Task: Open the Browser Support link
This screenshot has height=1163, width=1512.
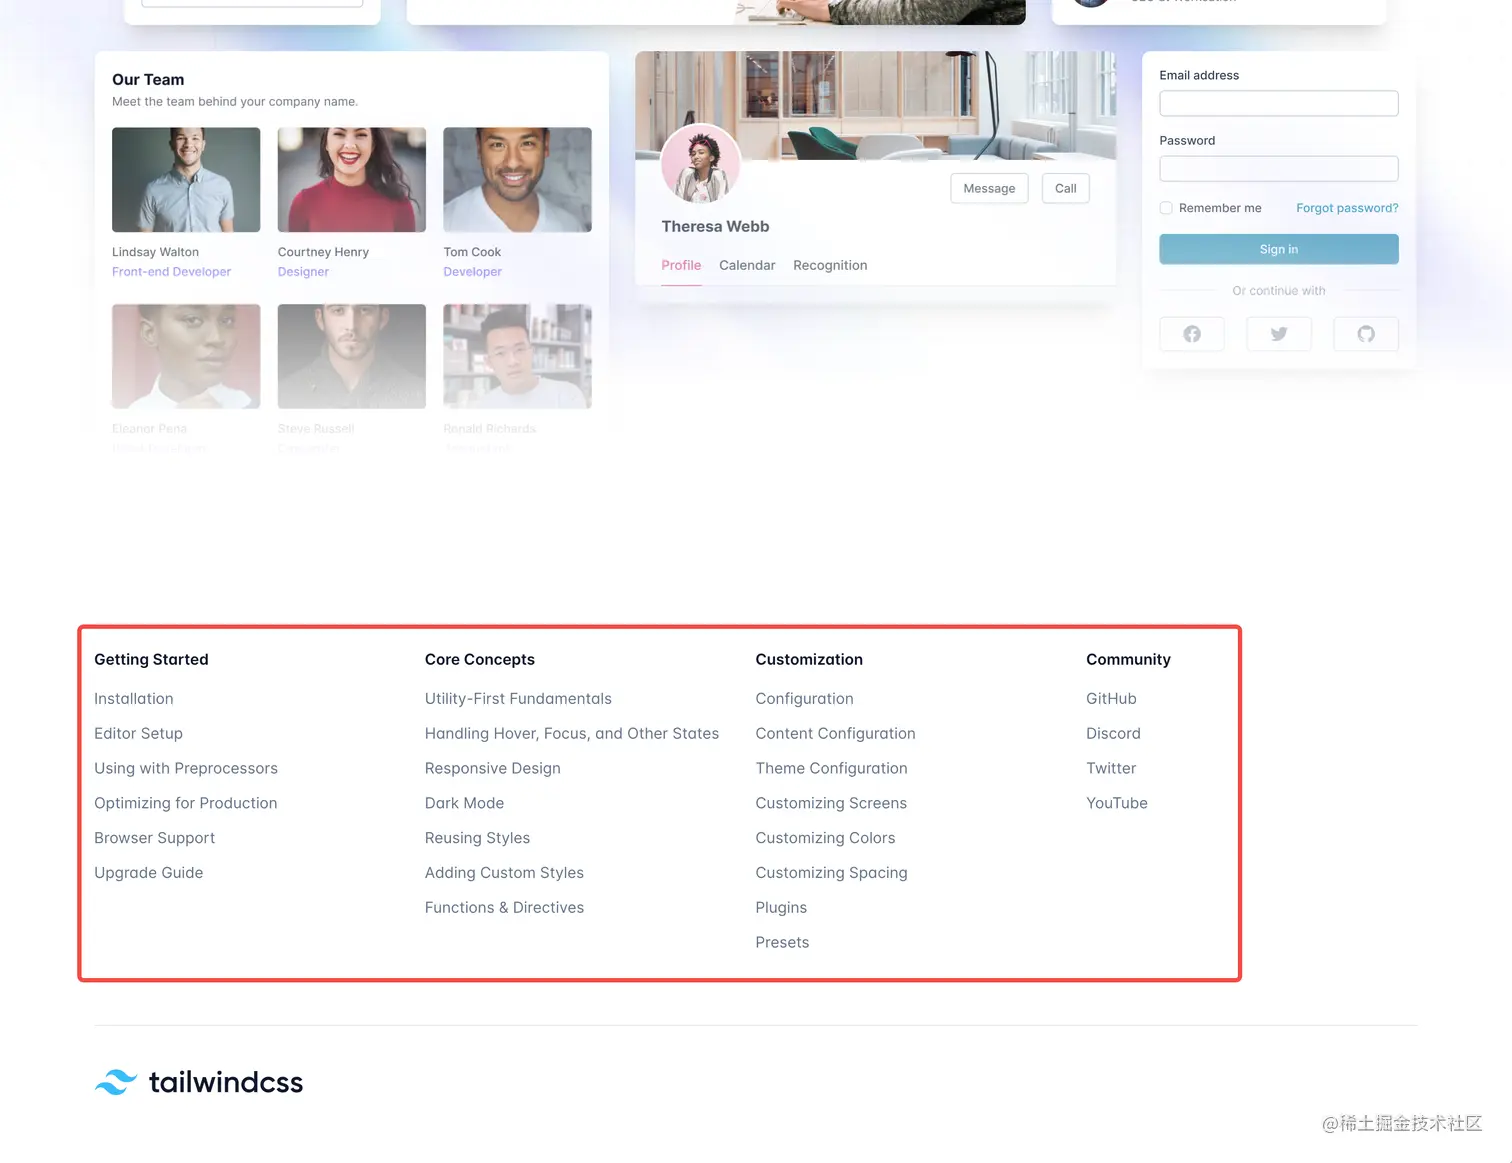Action: coord(154,838)
